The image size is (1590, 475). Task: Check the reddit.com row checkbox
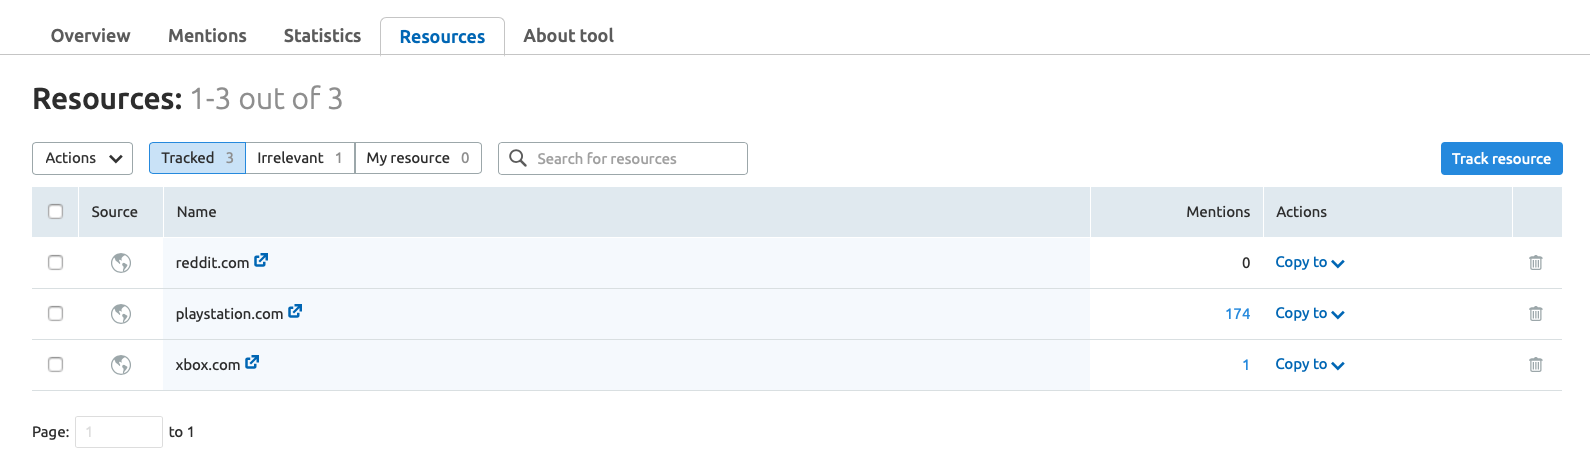(56, 262)
